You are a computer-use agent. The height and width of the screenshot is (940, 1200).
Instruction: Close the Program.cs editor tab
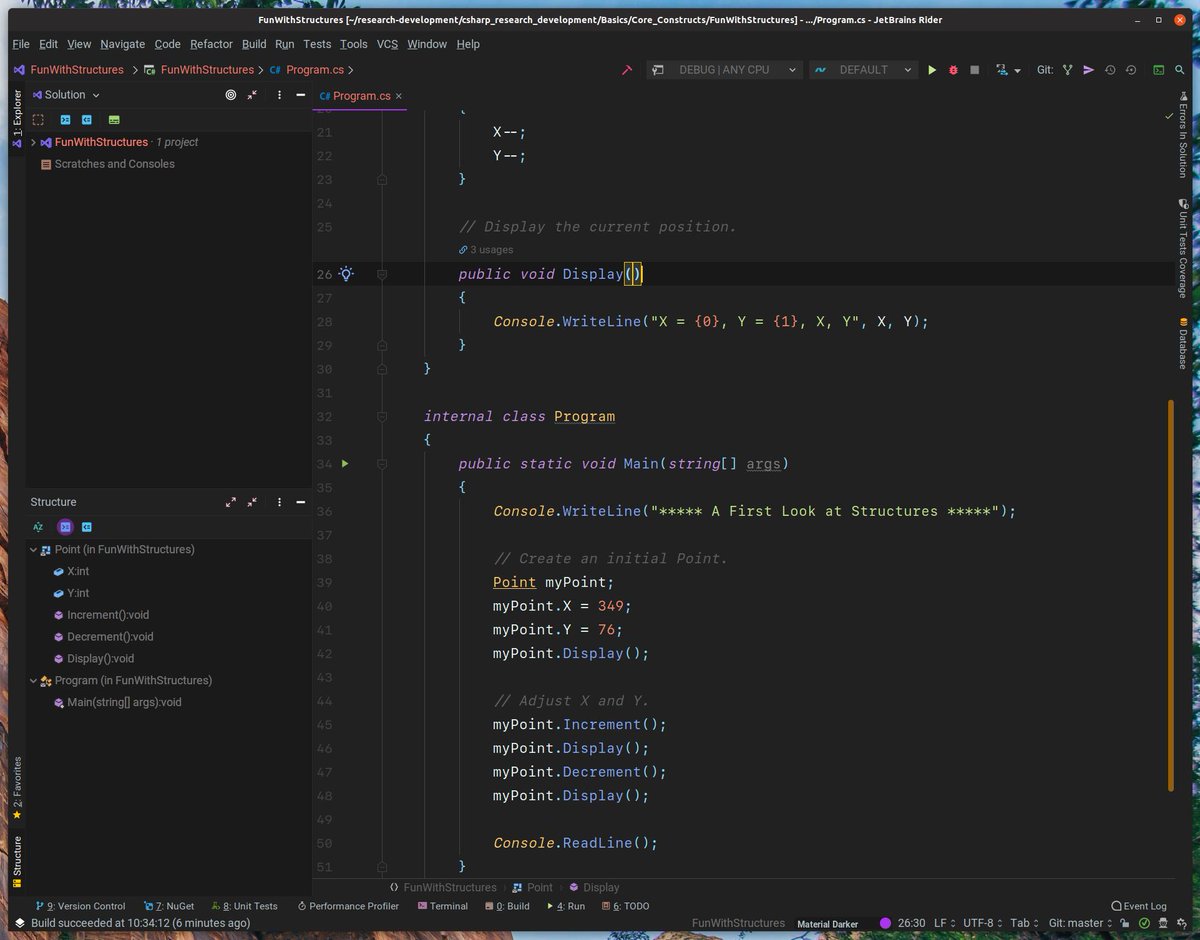399,96
